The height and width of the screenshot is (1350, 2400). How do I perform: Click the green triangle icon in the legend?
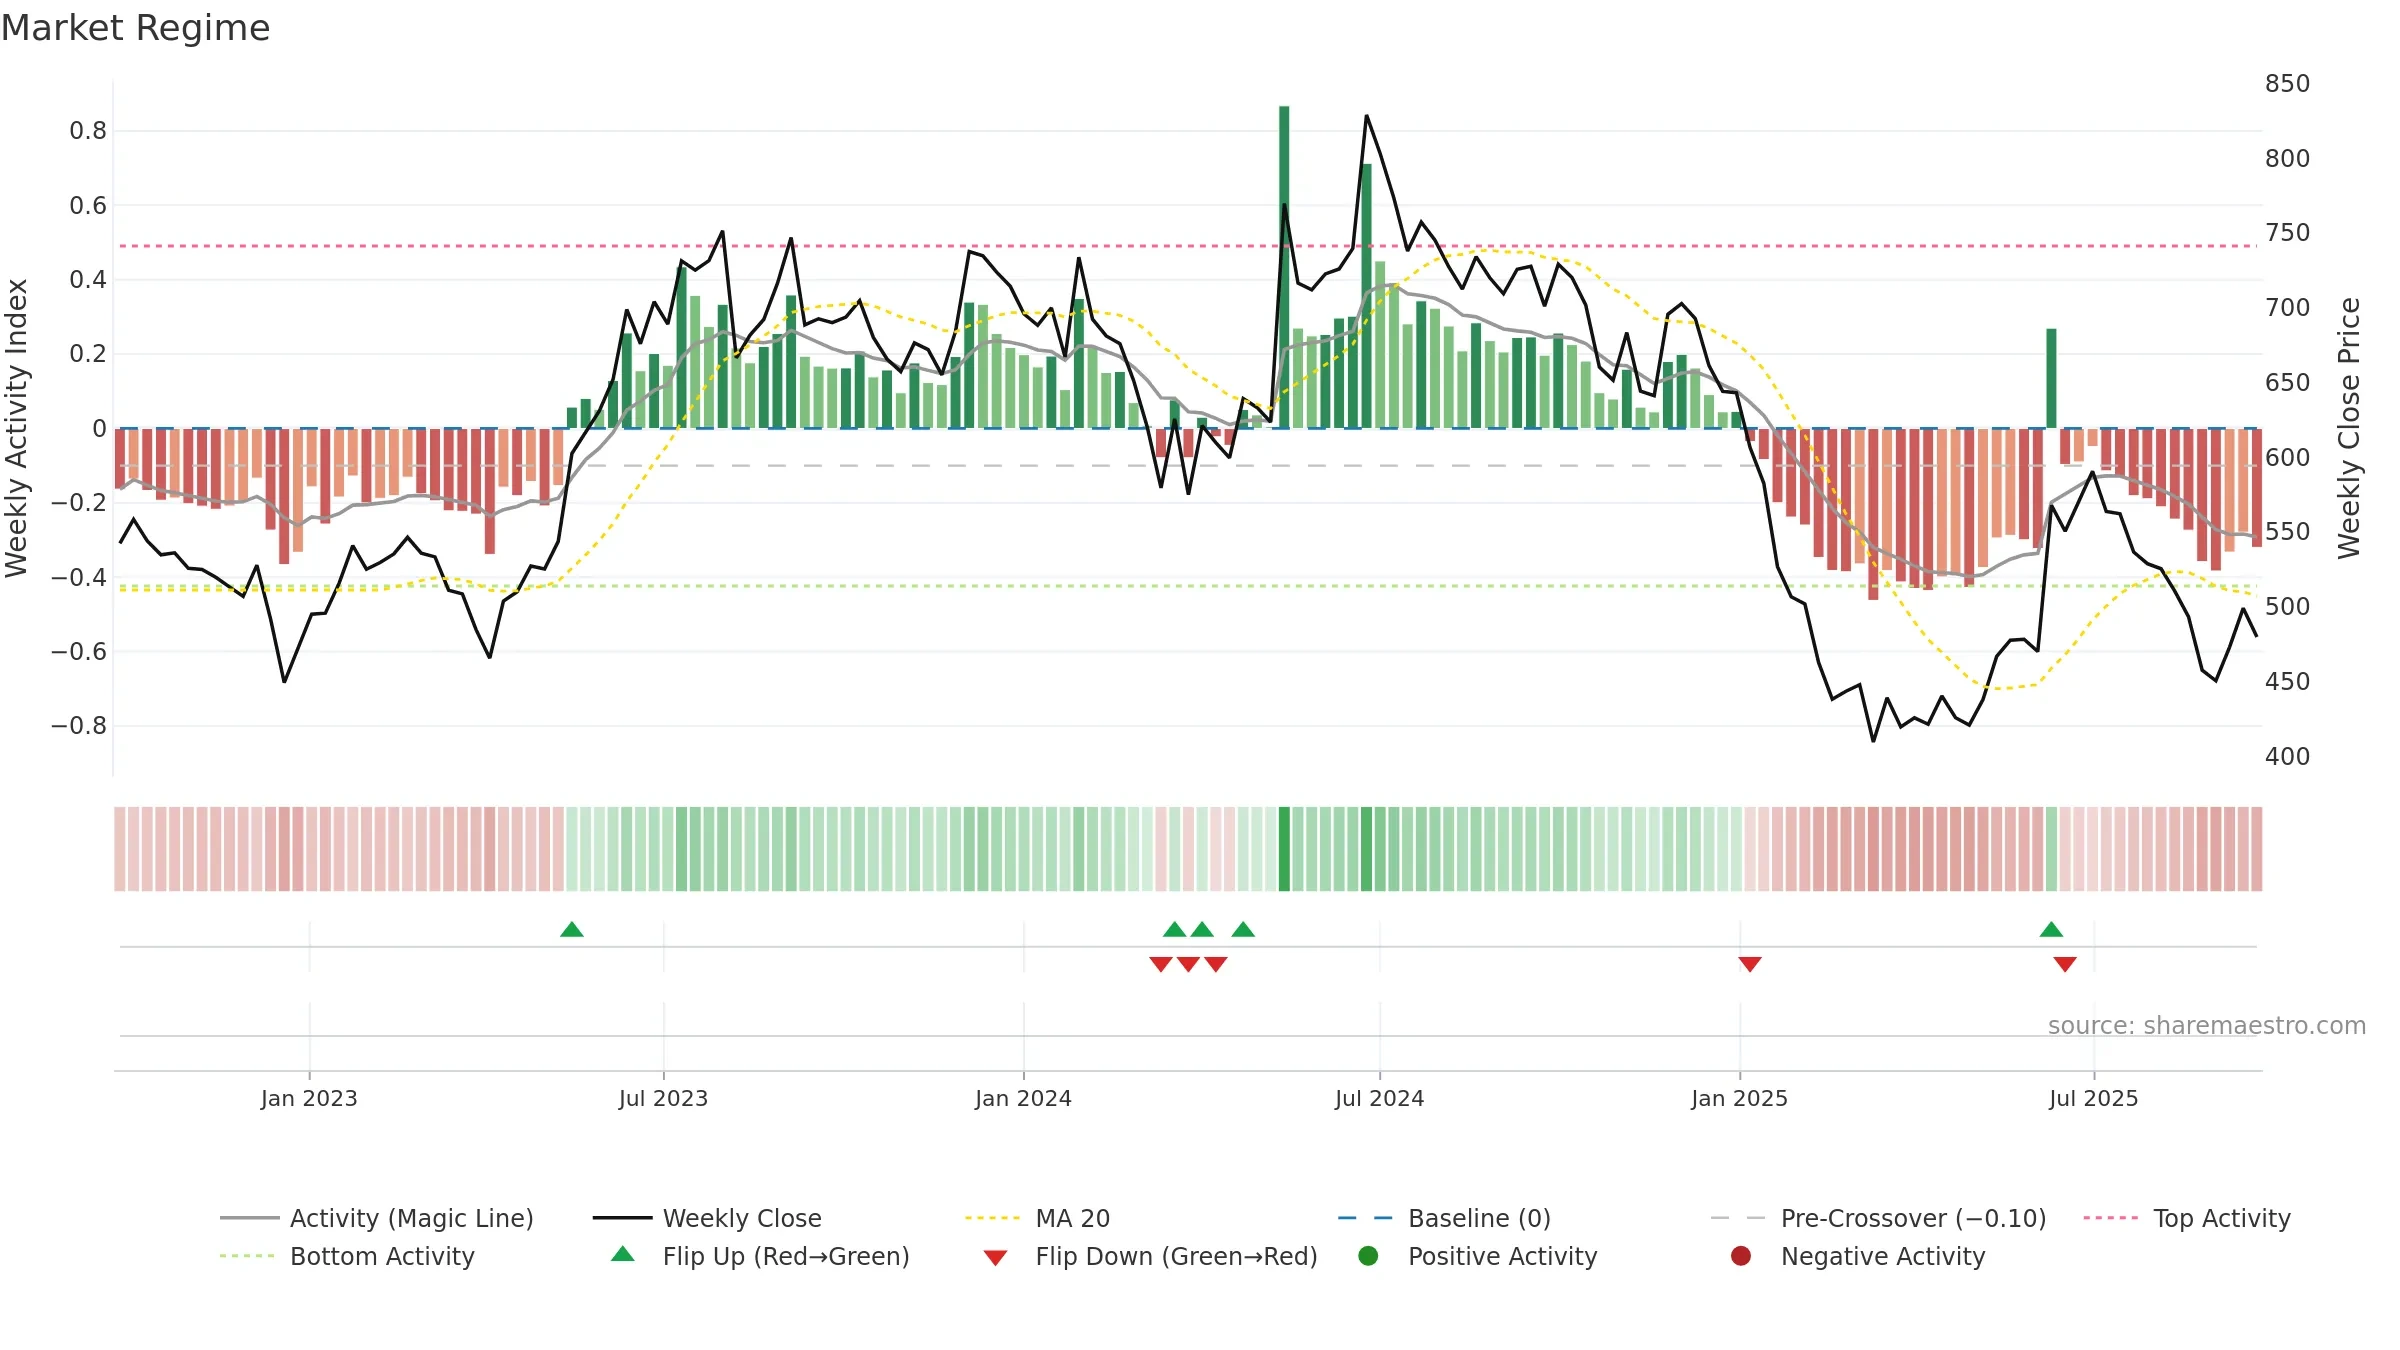pyautogui.click(x=623, y=1254)
